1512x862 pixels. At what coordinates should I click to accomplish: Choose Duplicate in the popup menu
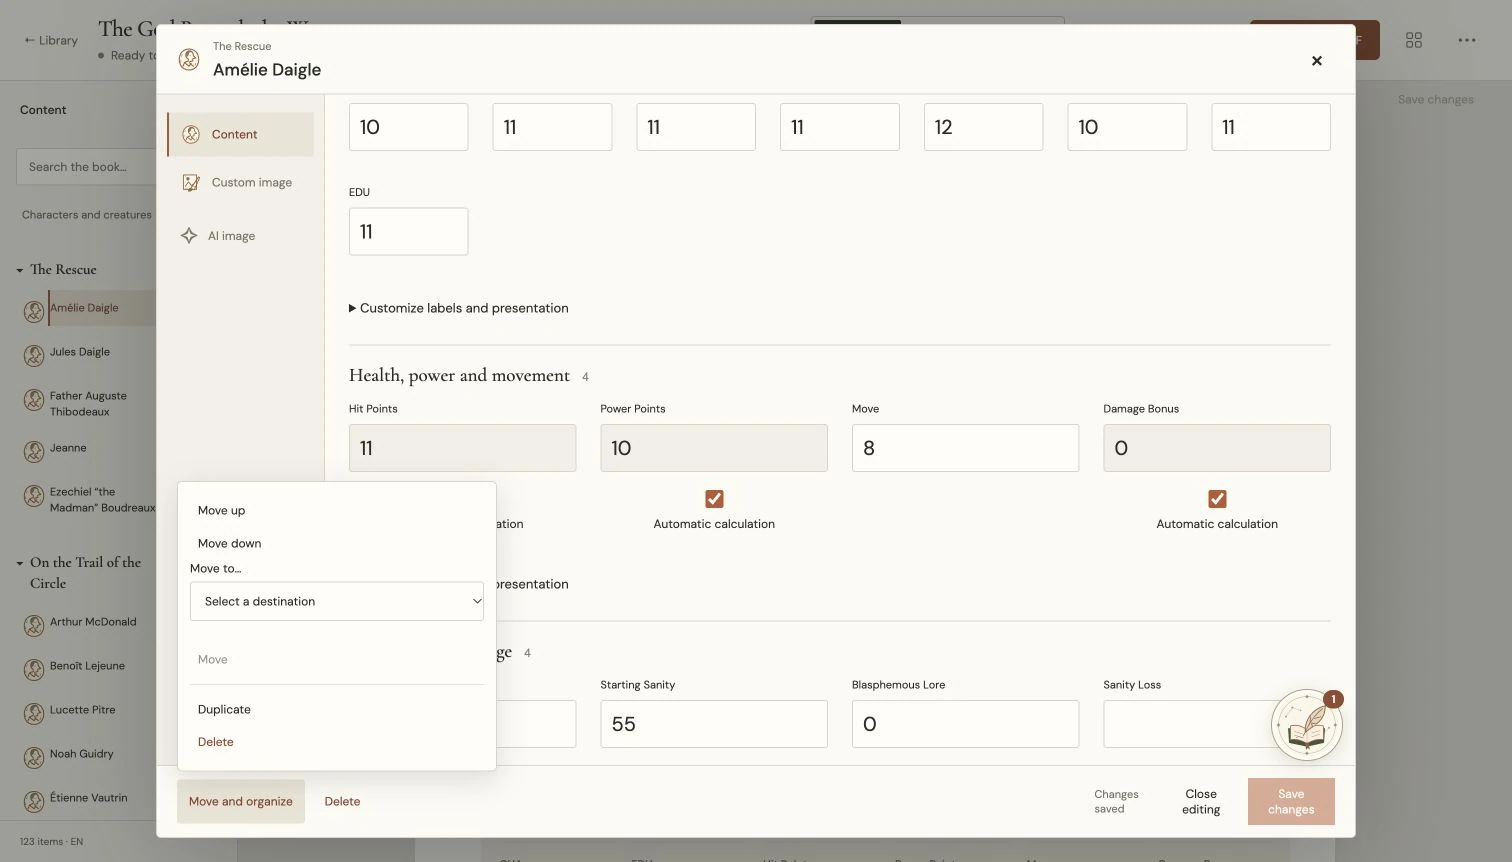tap(224, 709)
